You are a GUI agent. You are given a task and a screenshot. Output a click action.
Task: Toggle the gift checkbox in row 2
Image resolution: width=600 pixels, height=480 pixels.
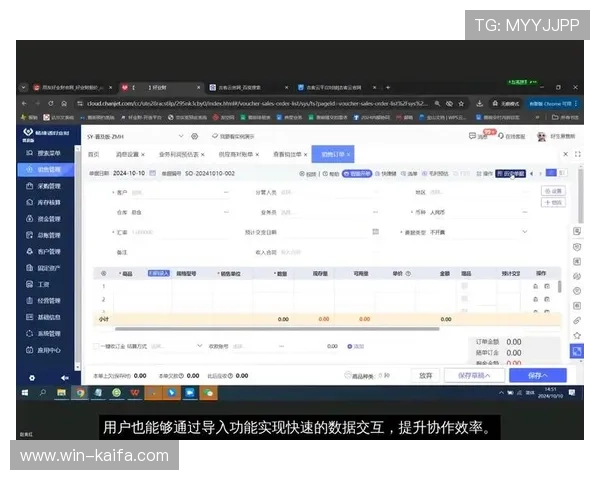pyautogui.click(x=465, y=299)
